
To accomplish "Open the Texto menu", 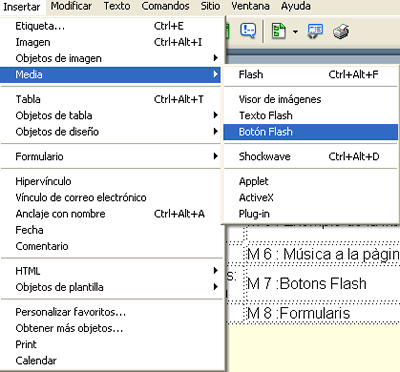I will tap(117, 6).
